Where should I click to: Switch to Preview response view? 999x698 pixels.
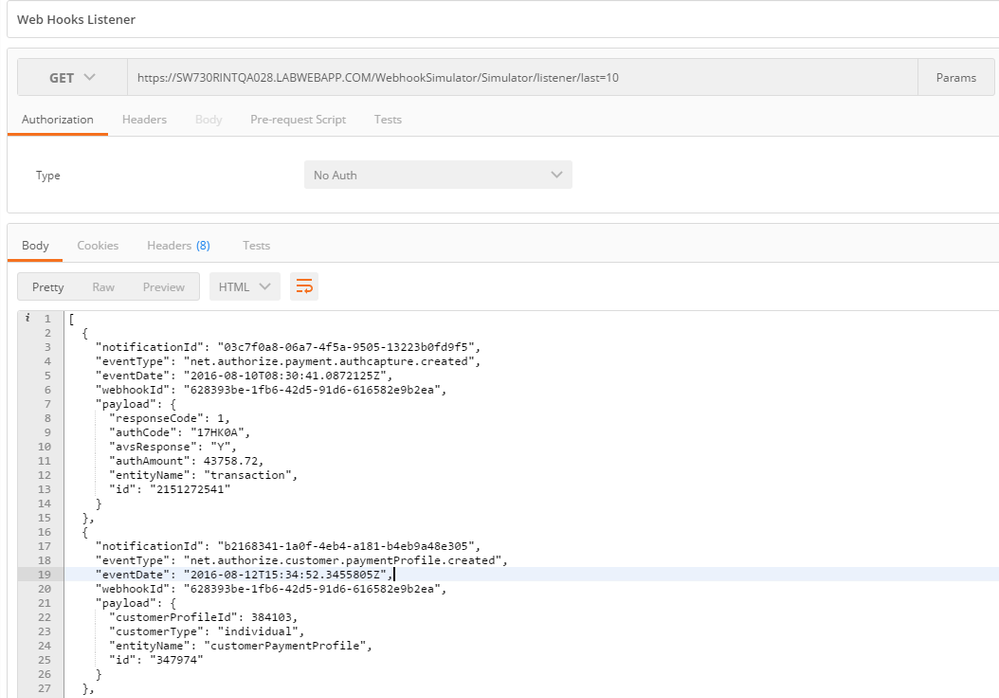163,287
